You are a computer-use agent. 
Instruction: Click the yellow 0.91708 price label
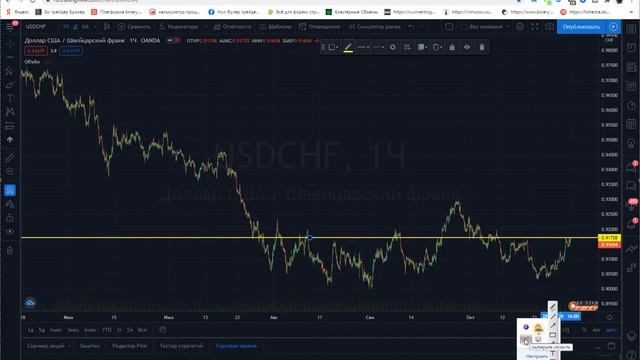click(x=609, y=238)
